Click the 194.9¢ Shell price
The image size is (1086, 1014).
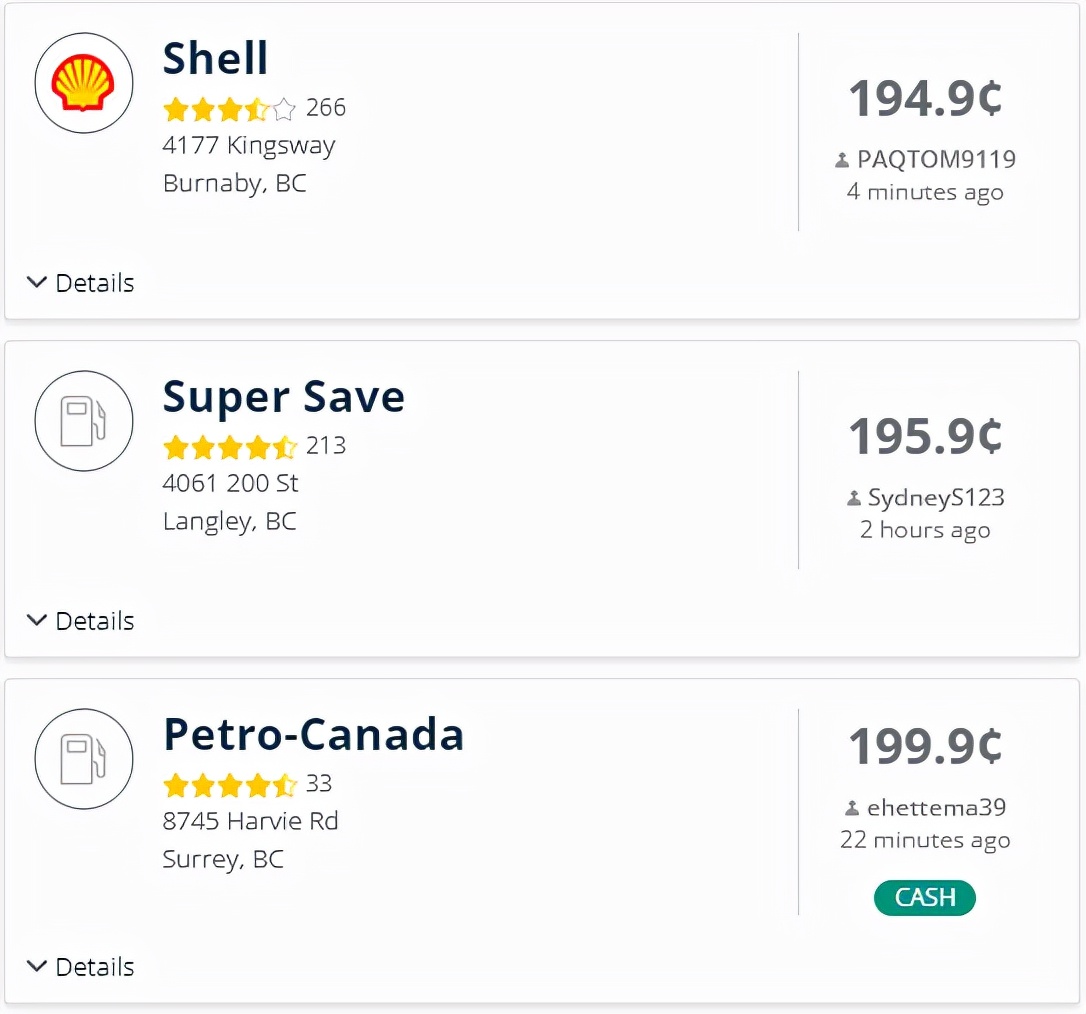925,98
